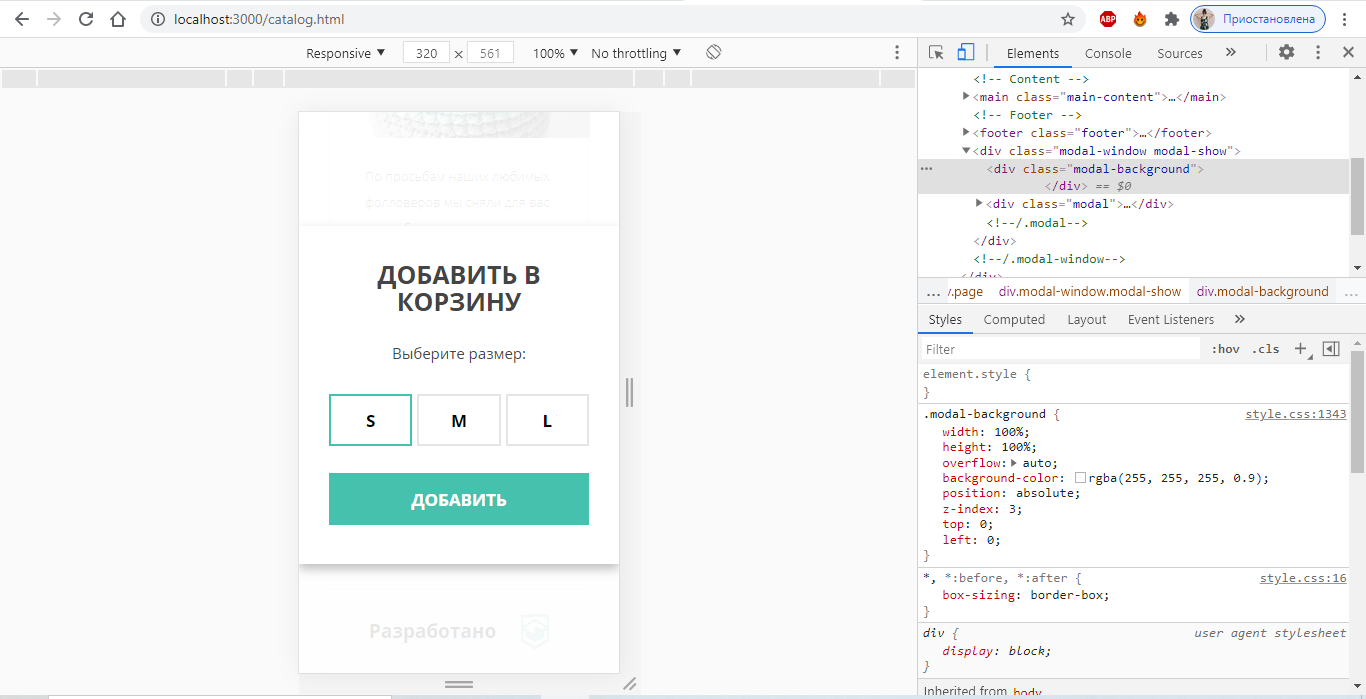Click the ДОБАВИТЬ button
Image resolution: width=1366 pixels, height=699 pixels.
[459, 499]
